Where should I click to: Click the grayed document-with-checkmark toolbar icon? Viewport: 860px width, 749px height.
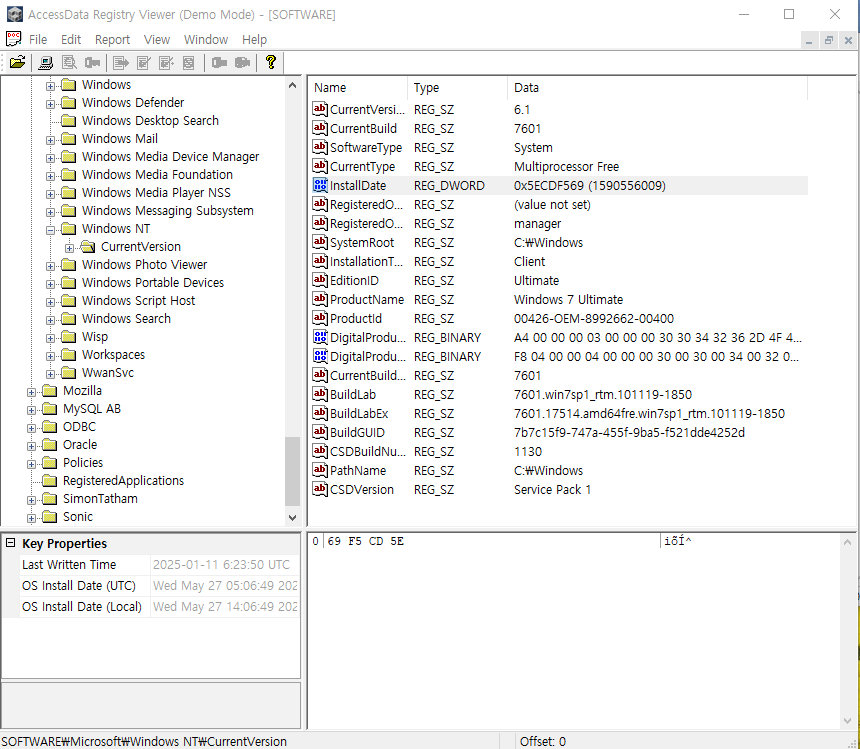click(x=143, y=63)
